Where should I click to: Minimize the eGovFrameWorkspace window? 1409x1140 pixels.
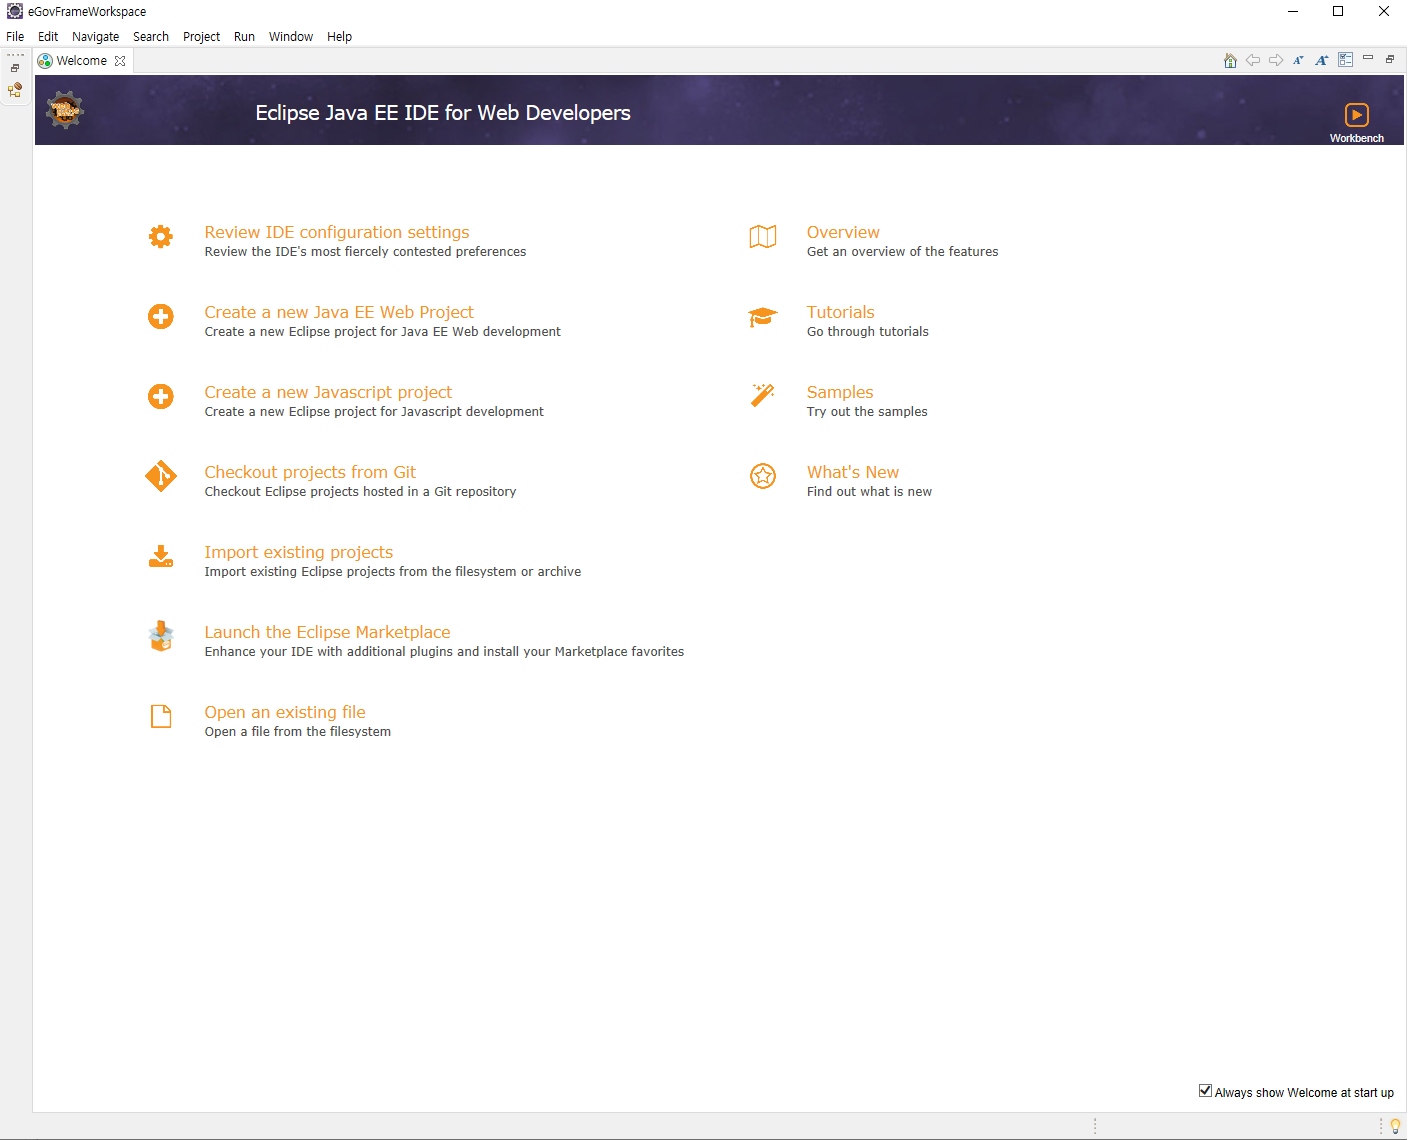click(x=1293, y=11)
